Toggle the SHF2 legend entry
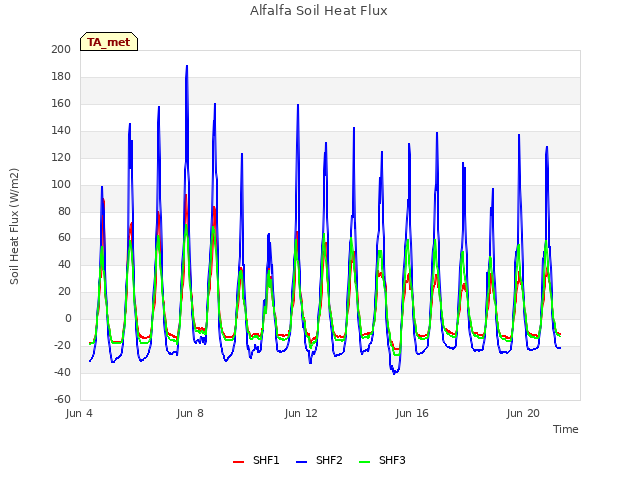Screen dimensions: 640x480 pyautogui.click(x=319, y=460)
